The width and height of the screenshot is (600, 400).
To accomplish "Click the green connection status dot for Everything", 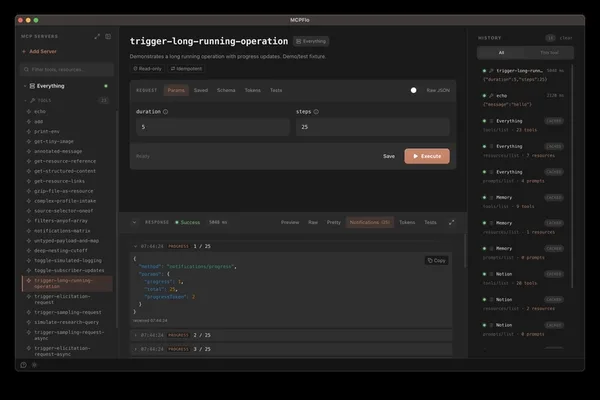I will (x=106, y=86).
